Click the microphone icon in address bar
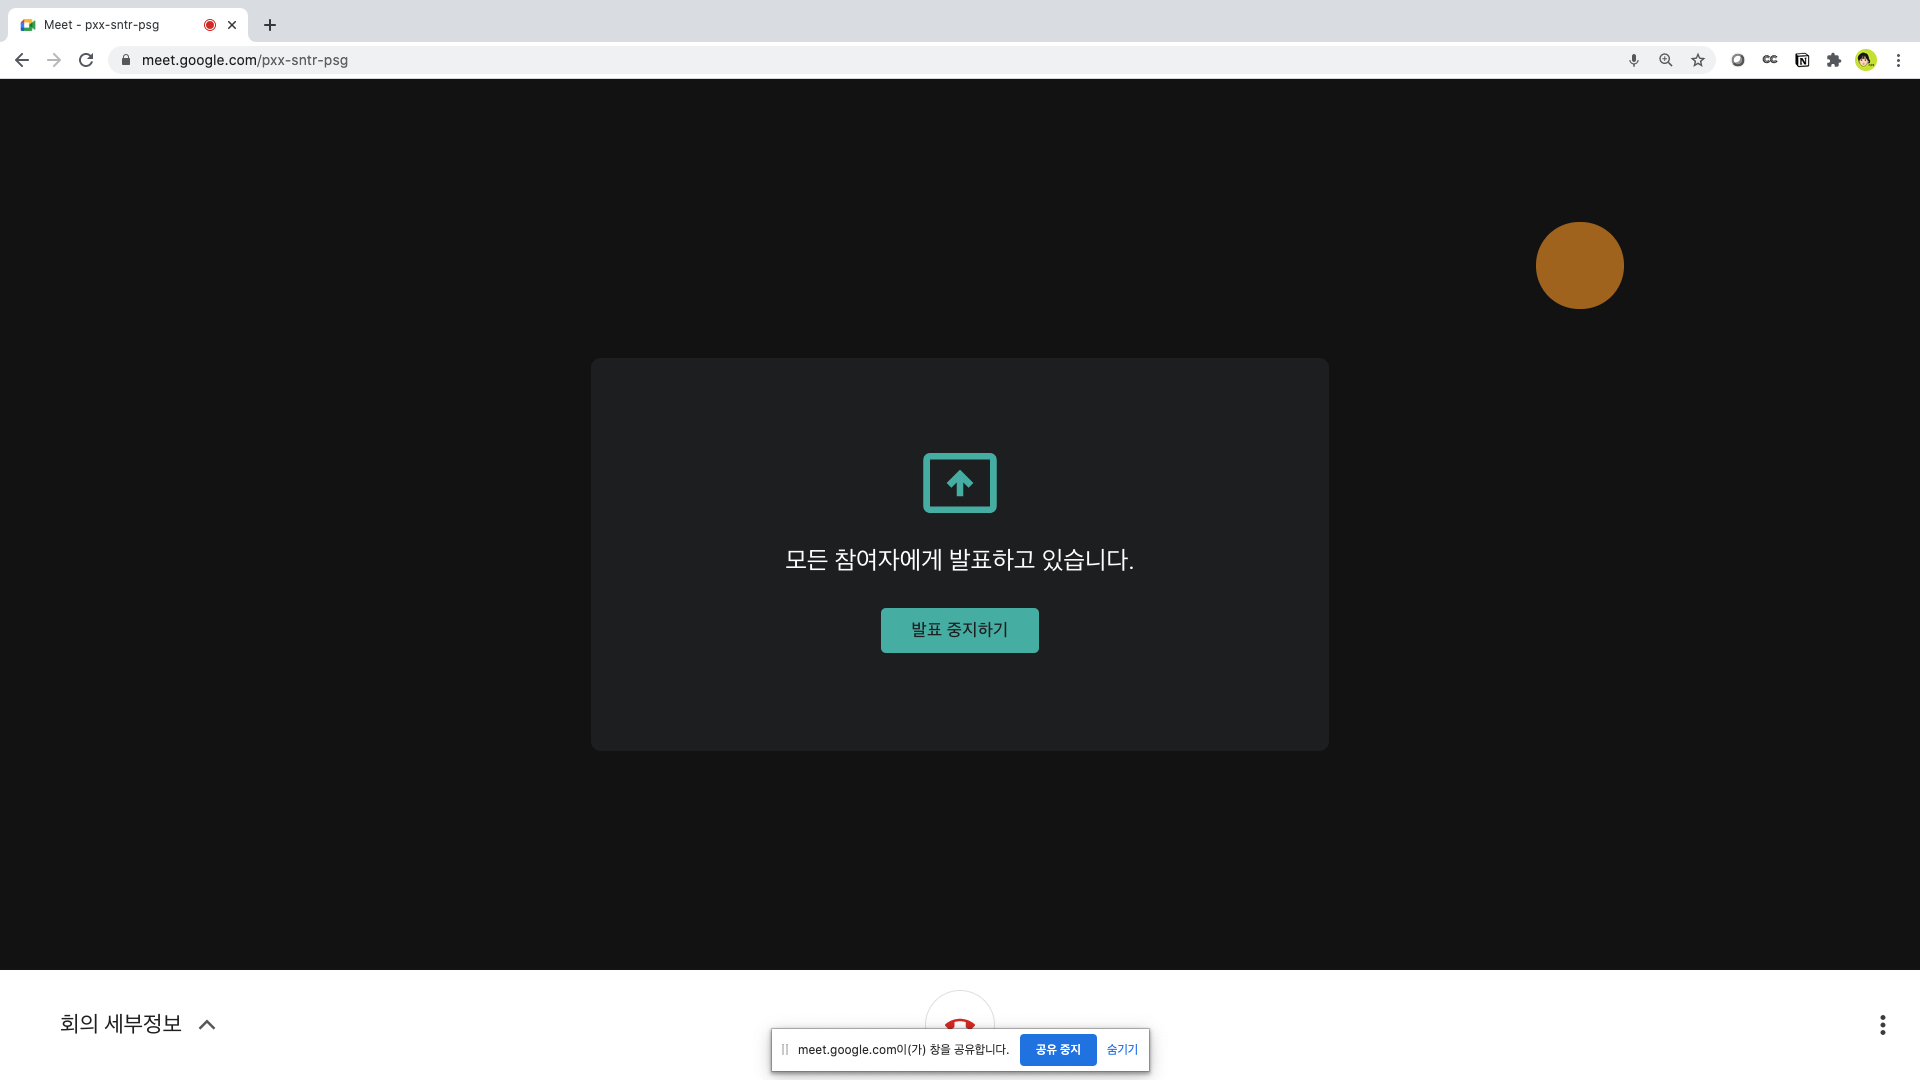Screen dimensions: 1920x1080 [x=1633, y=60]
